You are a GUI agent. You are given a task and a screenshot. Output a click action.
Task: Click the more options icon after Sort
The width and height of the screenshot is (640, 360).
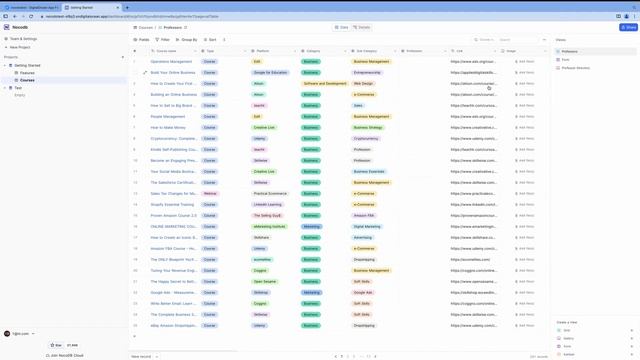(x=224, y=40)
